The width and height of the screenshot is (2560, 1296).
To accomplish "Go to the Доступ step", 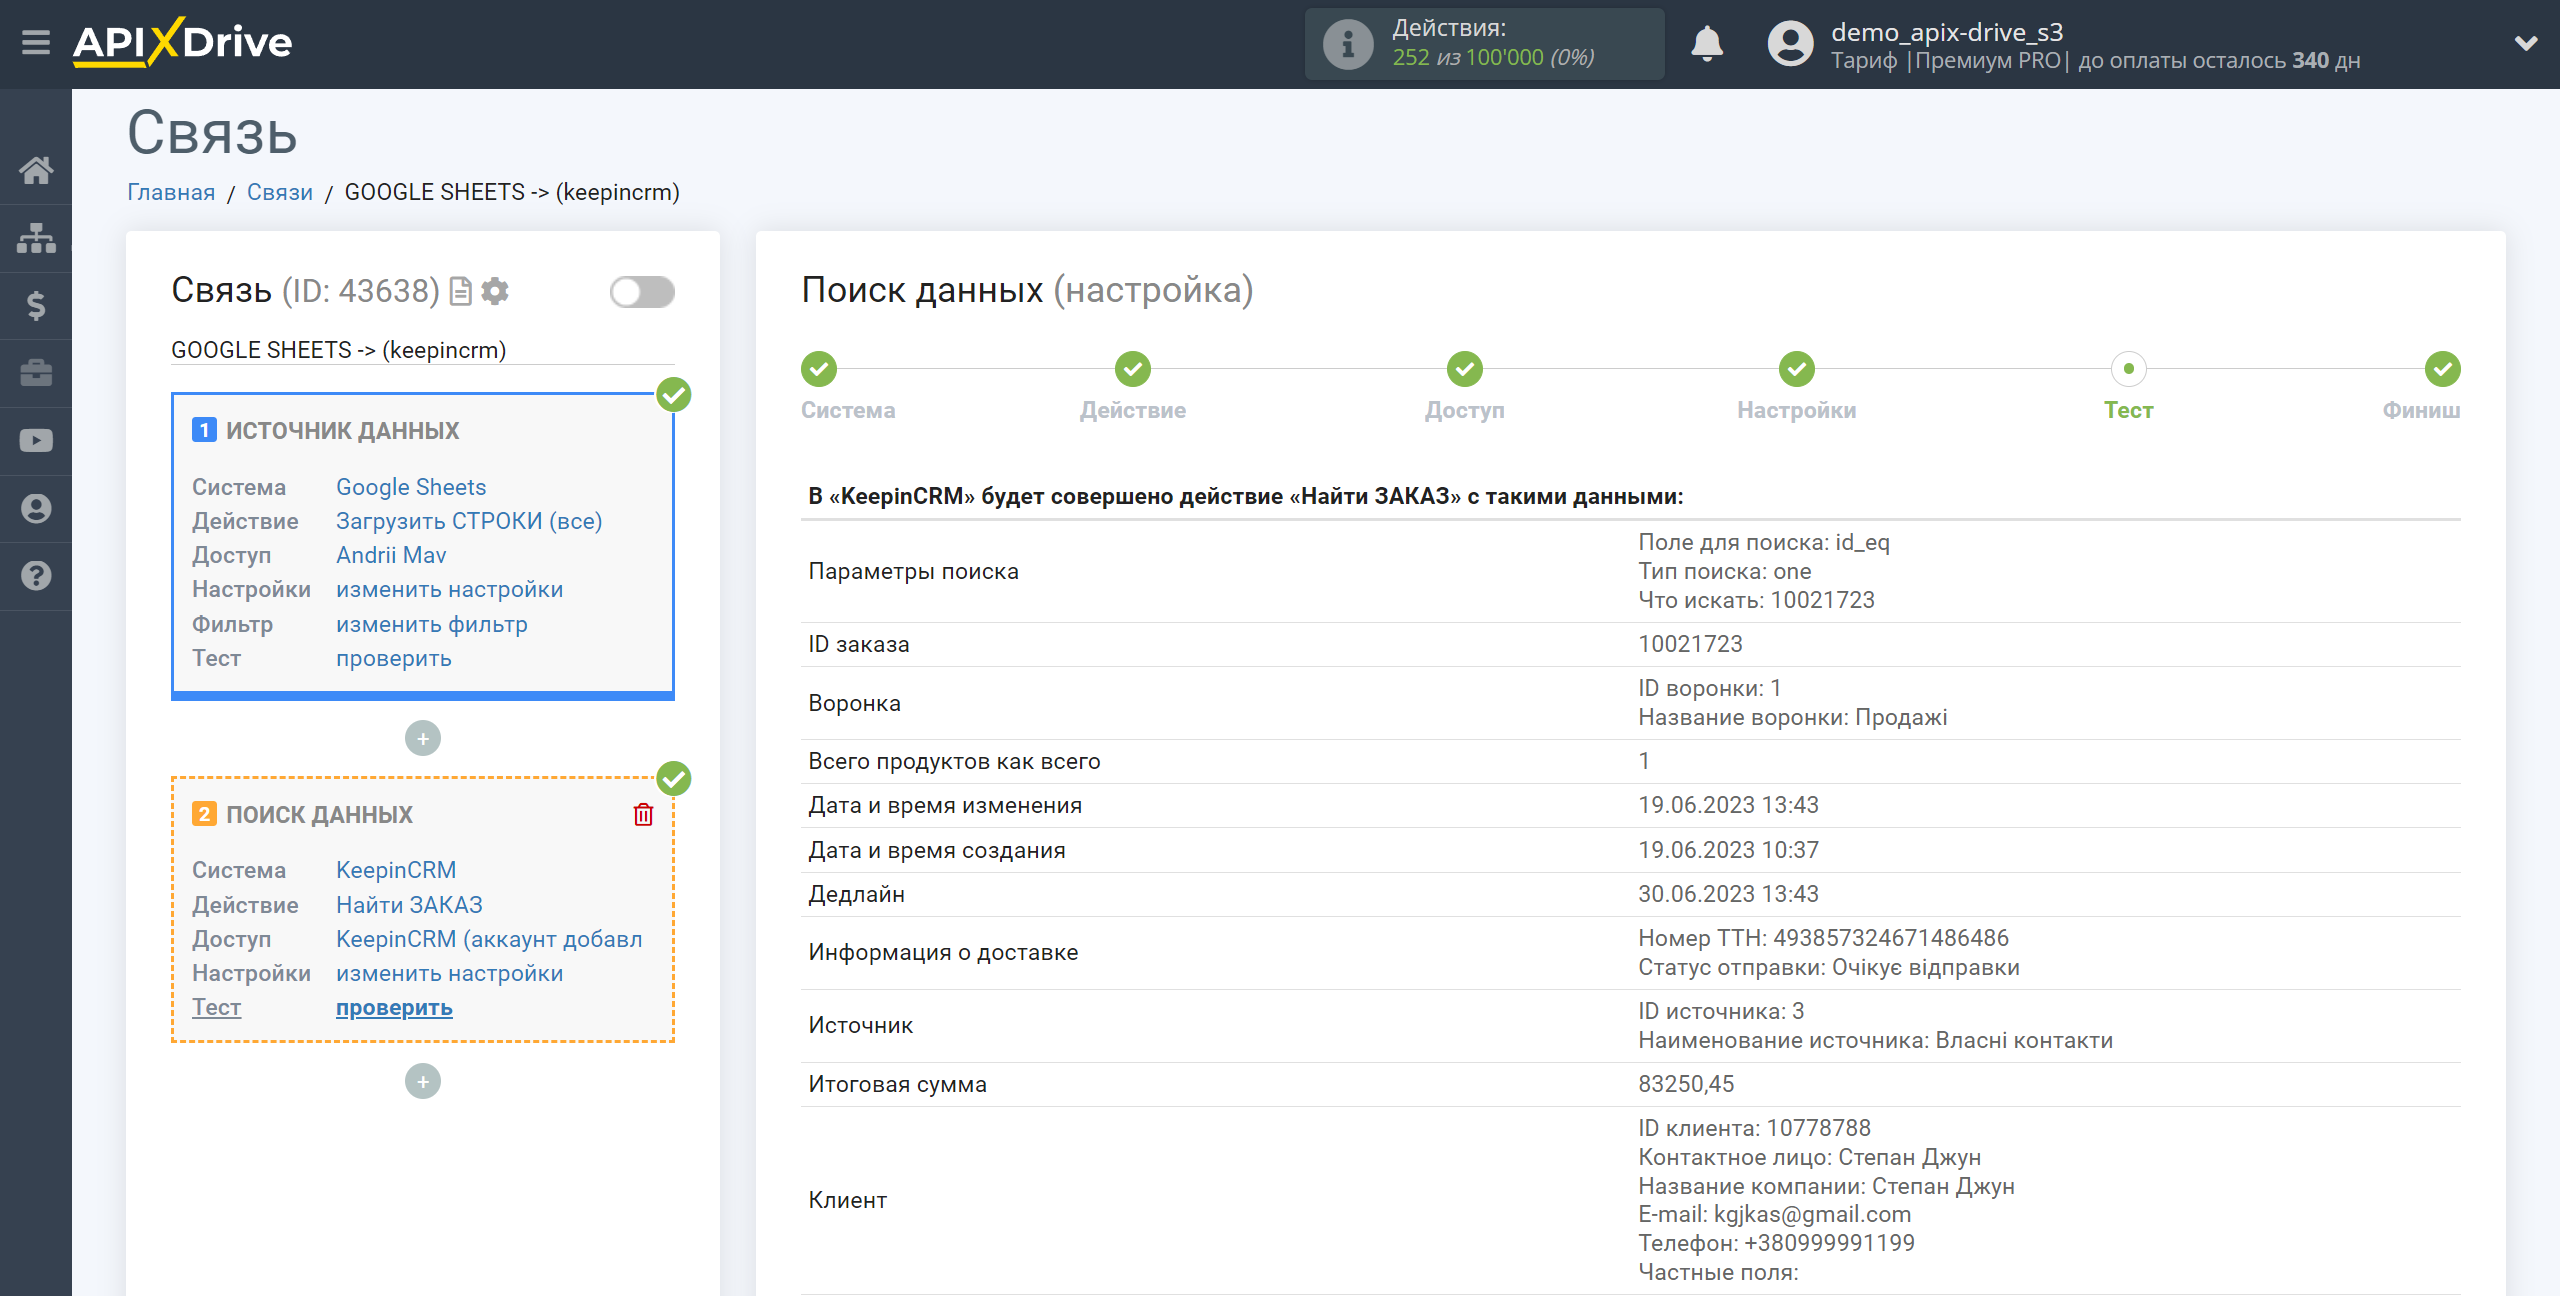I will coord(1465,369).
